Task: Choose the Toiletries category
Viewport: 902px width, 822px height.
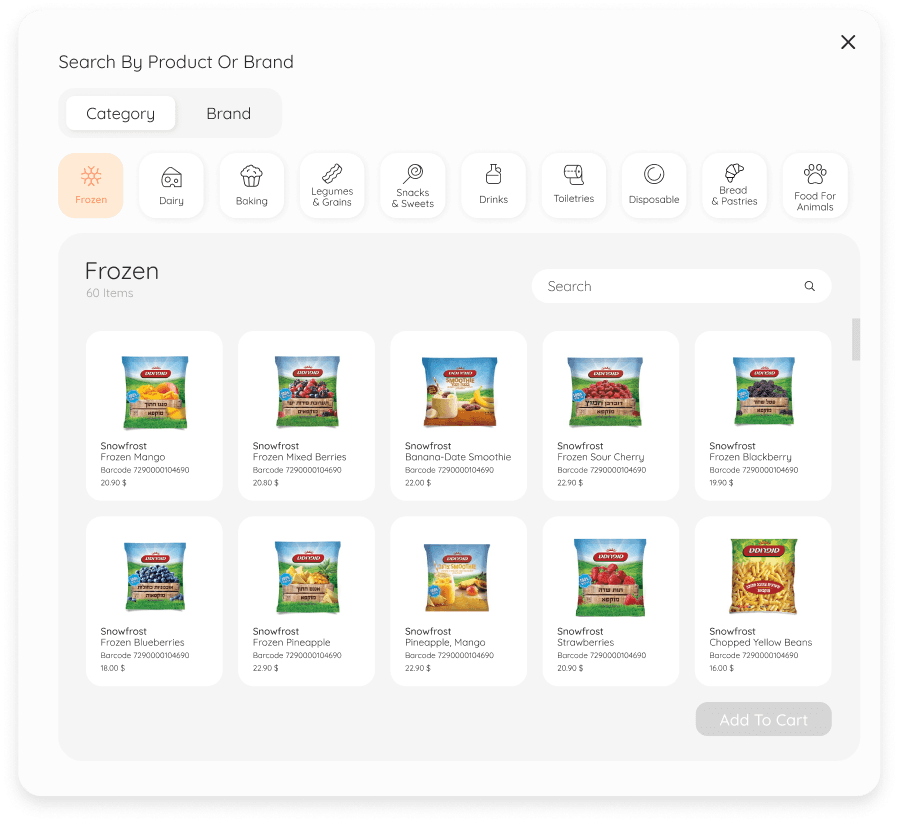Action: click(574, 185)
